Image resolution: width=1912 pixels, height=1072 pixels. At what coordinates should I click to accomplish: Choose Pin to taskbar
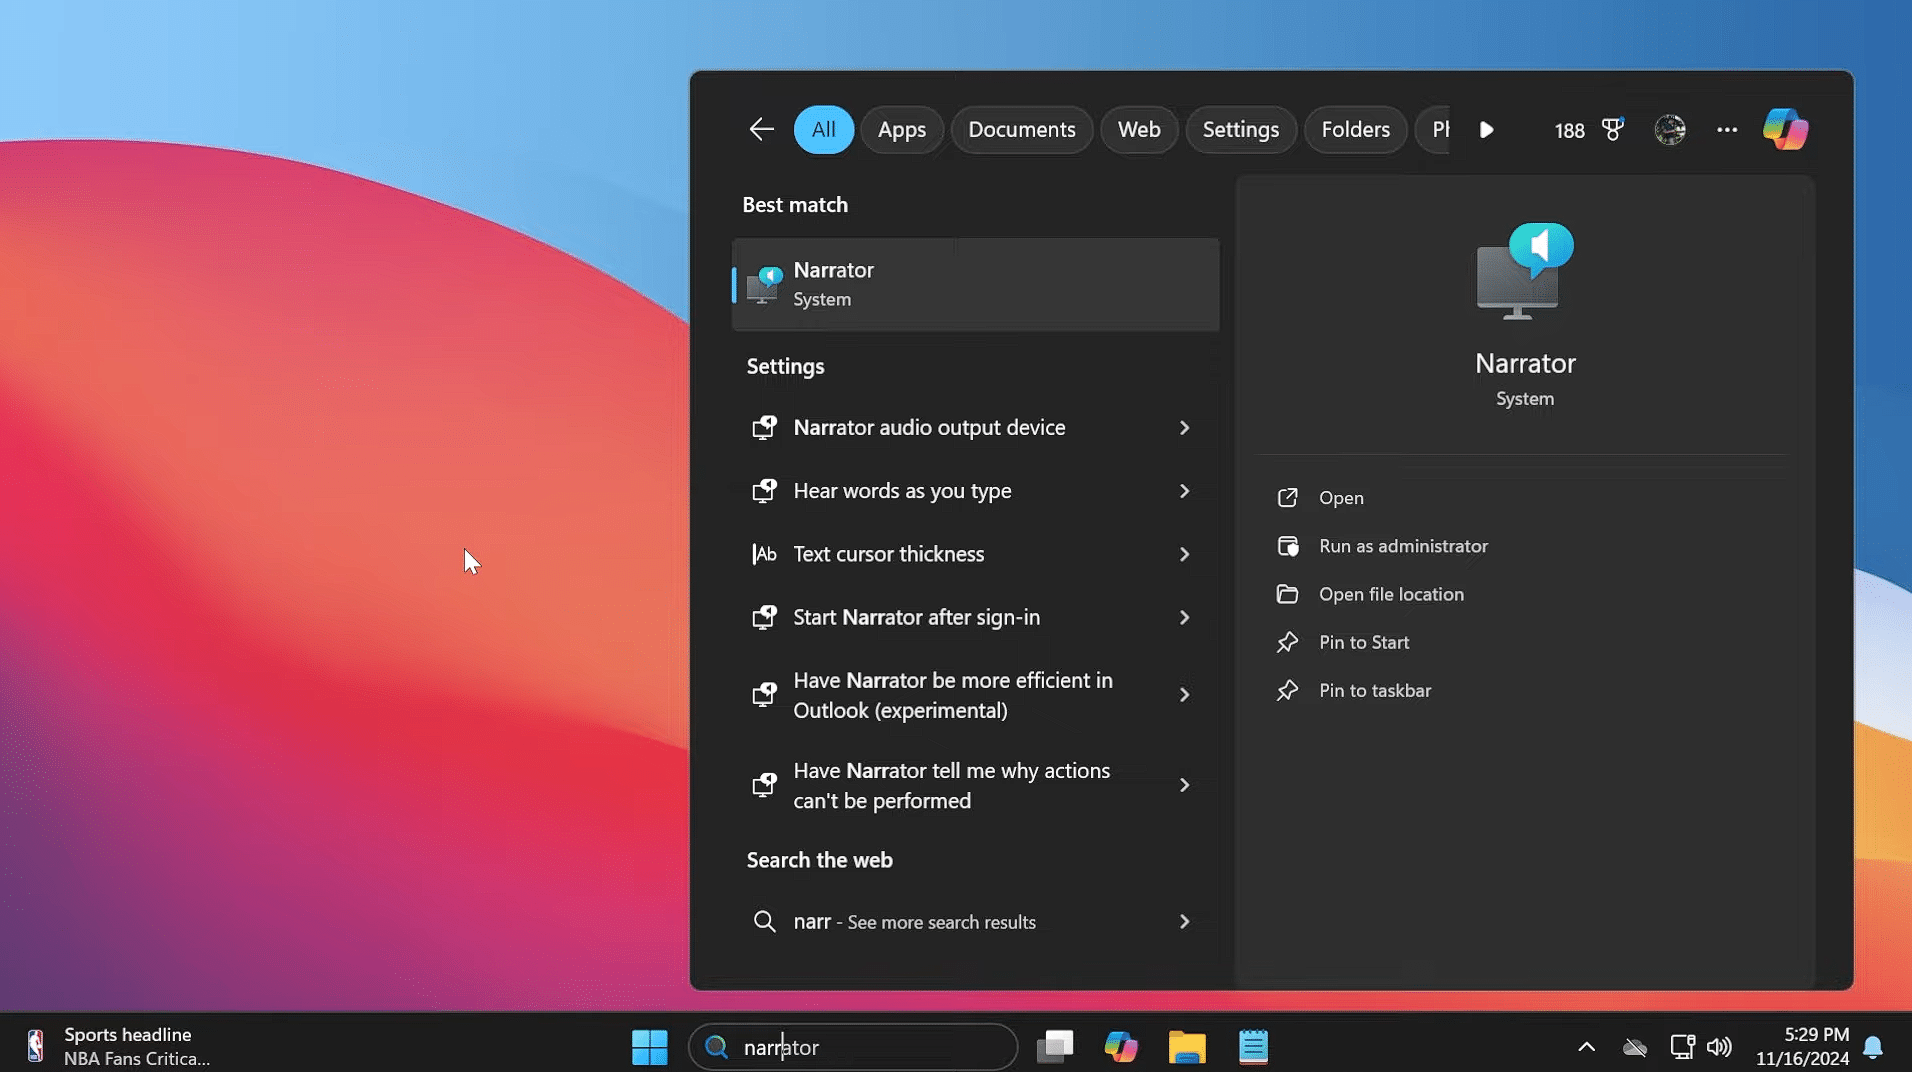(x=1375, y=690)
